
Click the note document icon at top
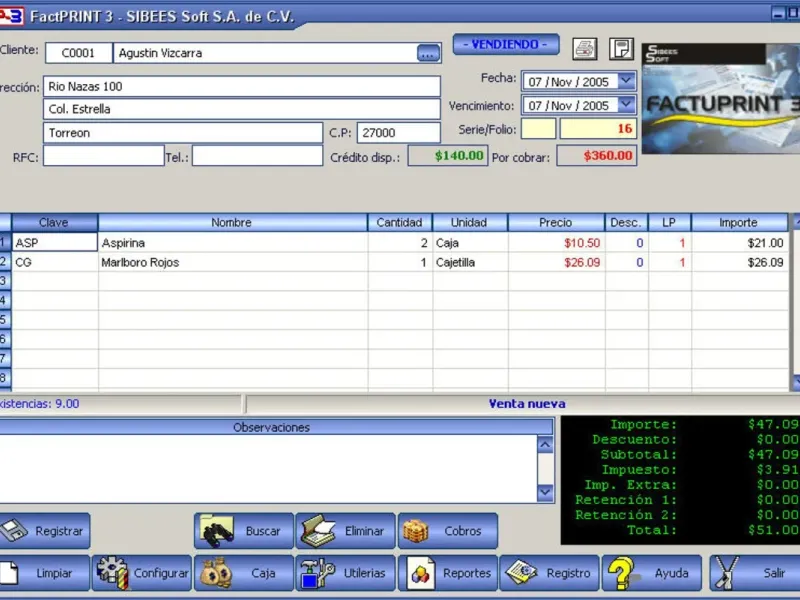point(621,49)
